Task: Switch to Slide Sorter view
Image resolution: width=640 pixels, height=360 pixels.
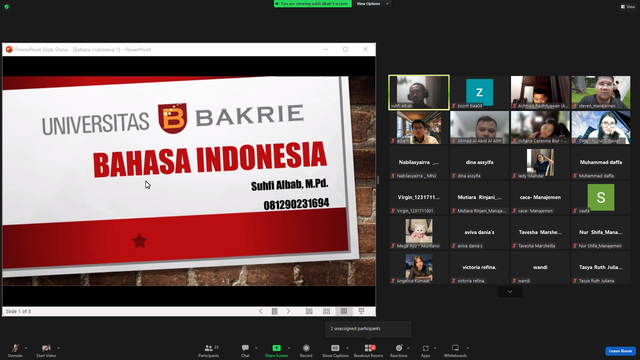Action: coord(327,311)
